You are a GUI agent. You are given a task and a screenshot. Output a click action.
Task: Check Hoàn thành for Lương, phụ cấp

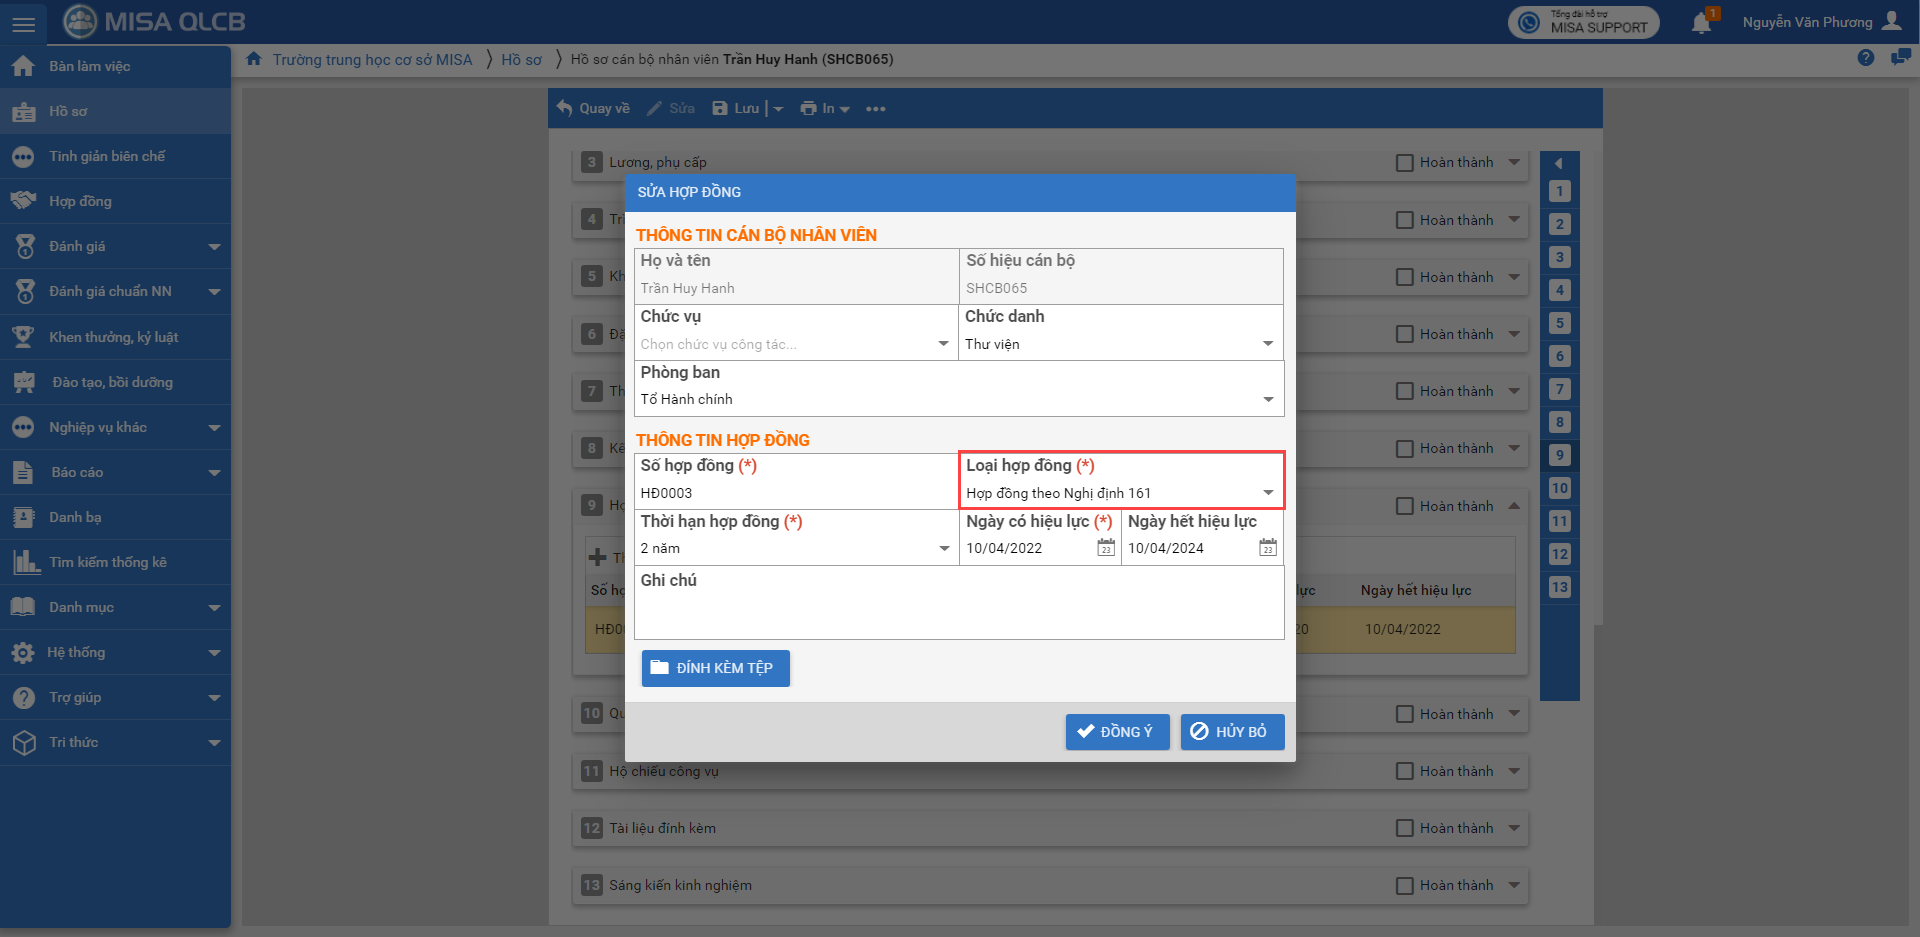[1404, 163]
